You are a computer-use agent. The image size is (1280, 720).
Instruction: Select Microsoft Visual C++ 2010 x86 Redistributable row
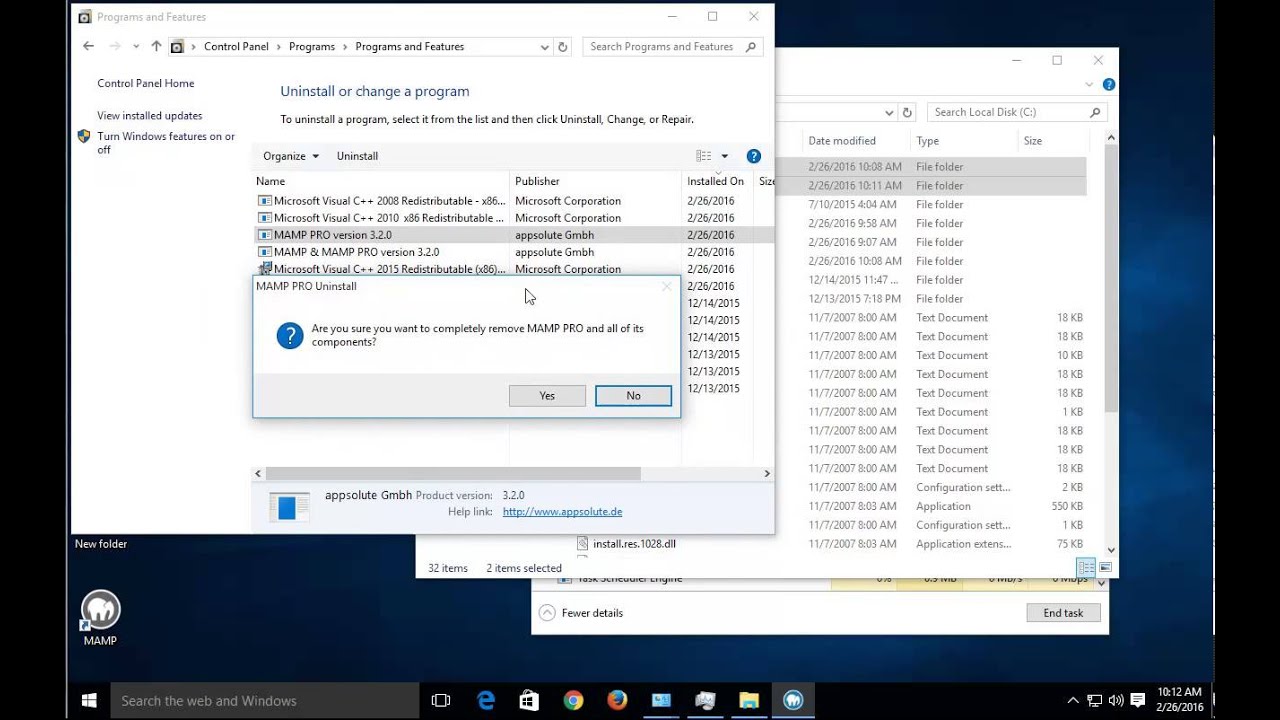[x=513, y=218]
